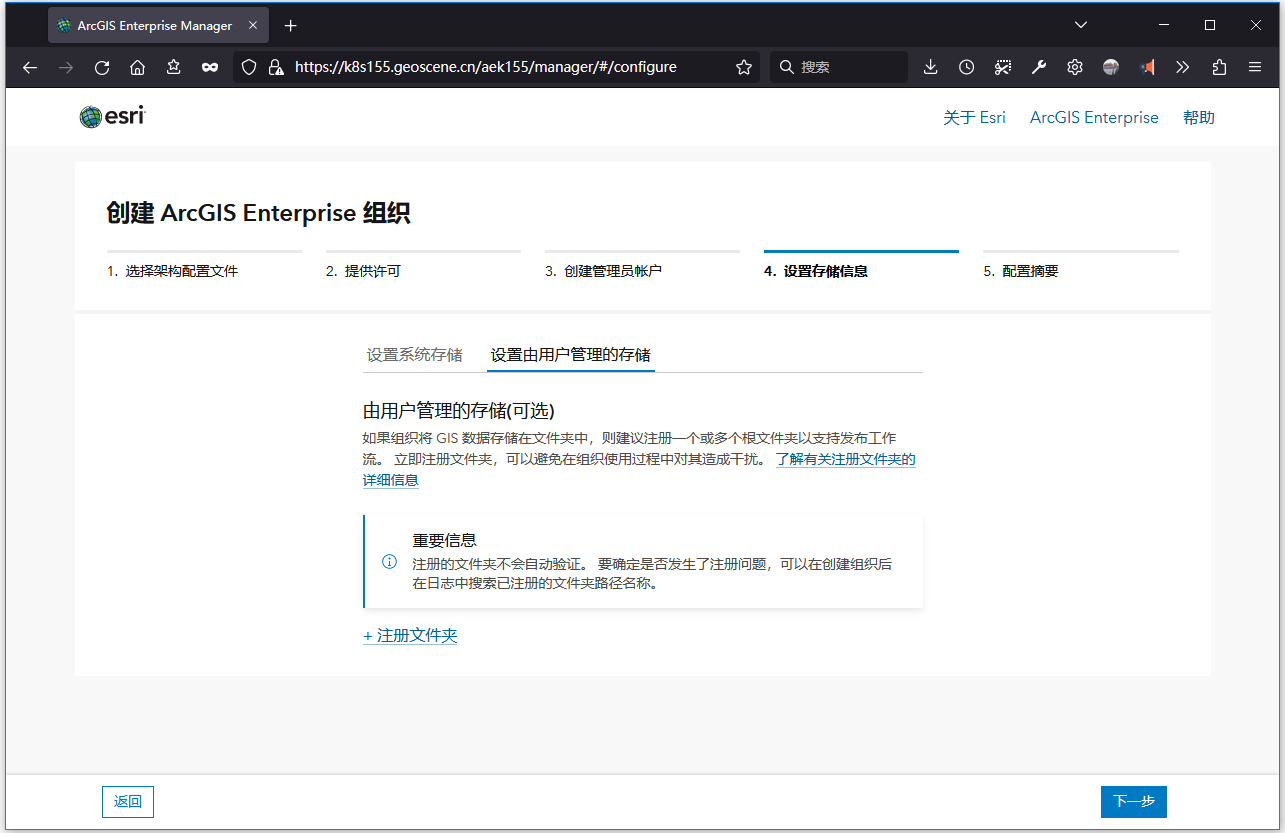Close the ArcGIS Enterprise Manager tab
The height and width of the screenshot is (833, 1285).
(x=254, y=25)
